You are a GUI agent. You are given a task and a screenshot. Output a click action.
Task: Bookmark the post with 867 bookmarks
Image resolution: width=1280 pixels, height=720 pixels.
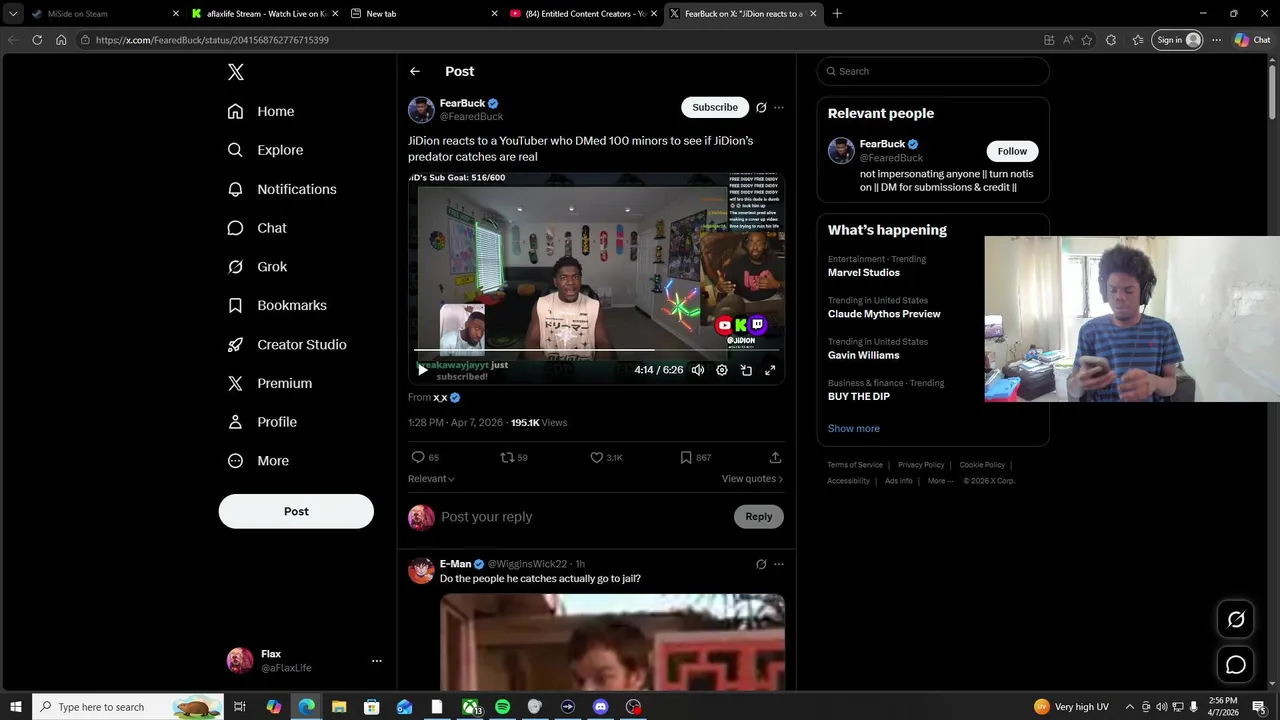pos(696,457)
